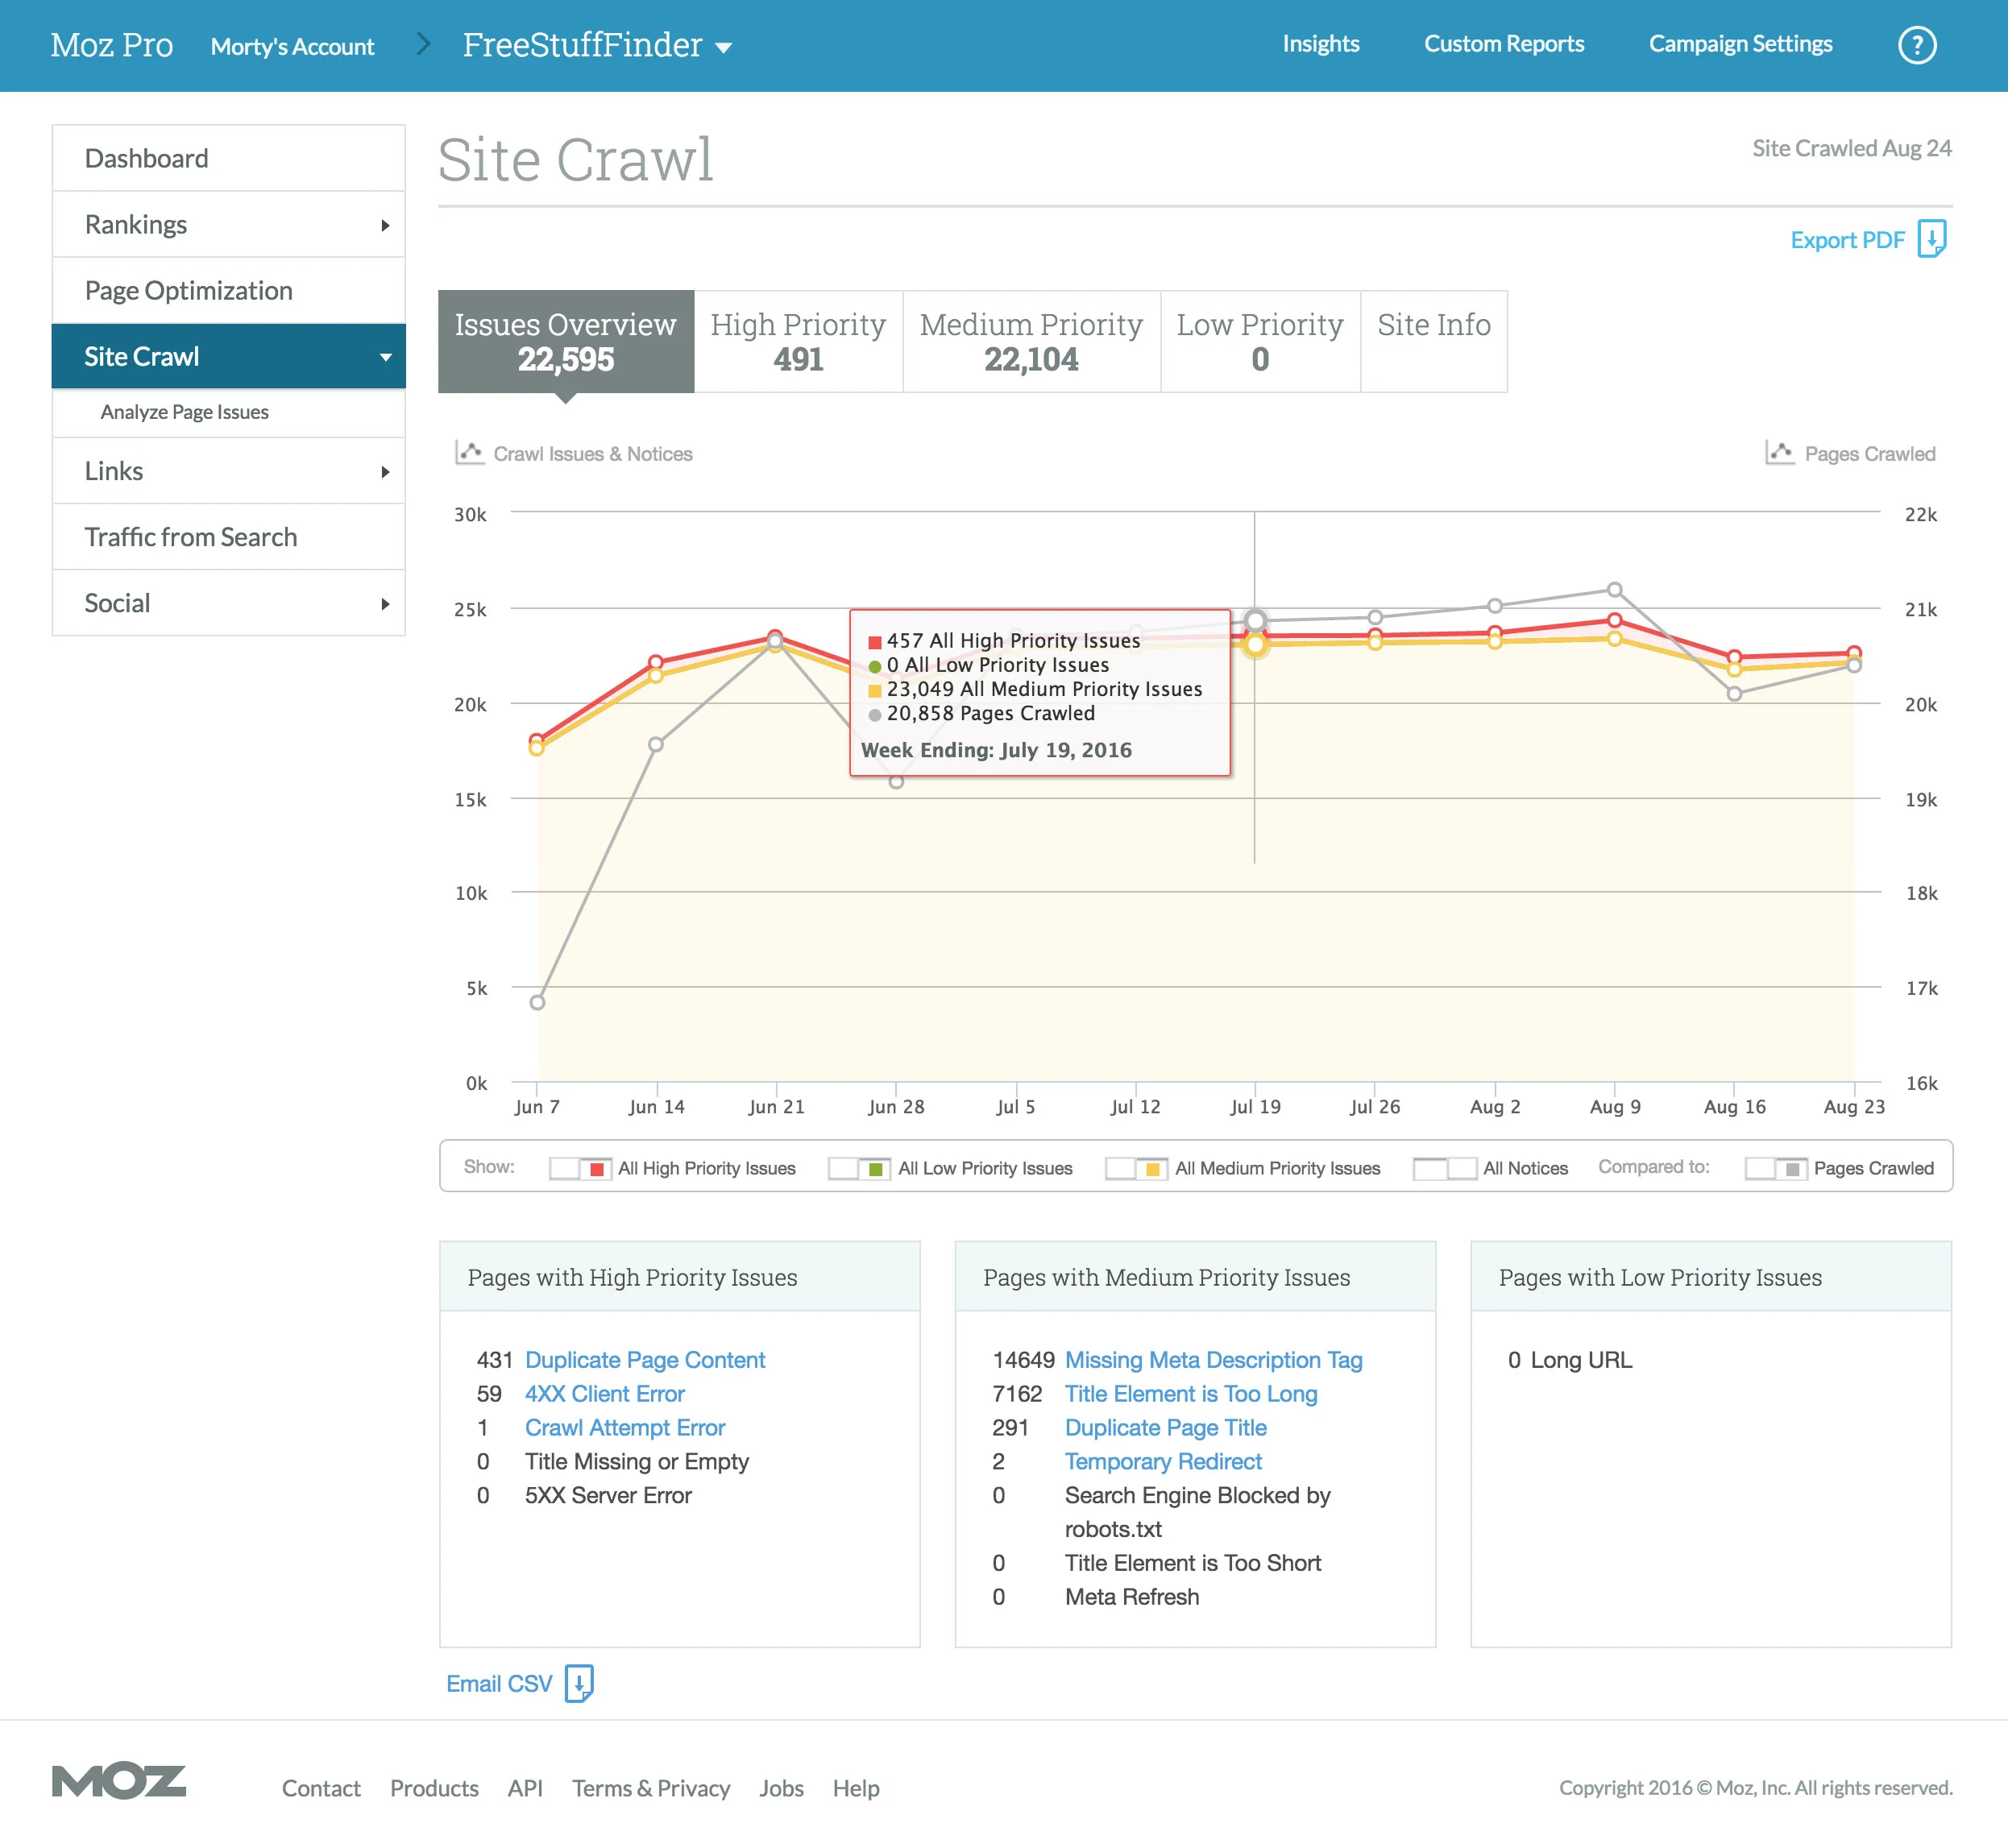The height and width of the screenshot is (1848, 2008).
Task: Click the help question mark icon
Action: coord(1916,45)
